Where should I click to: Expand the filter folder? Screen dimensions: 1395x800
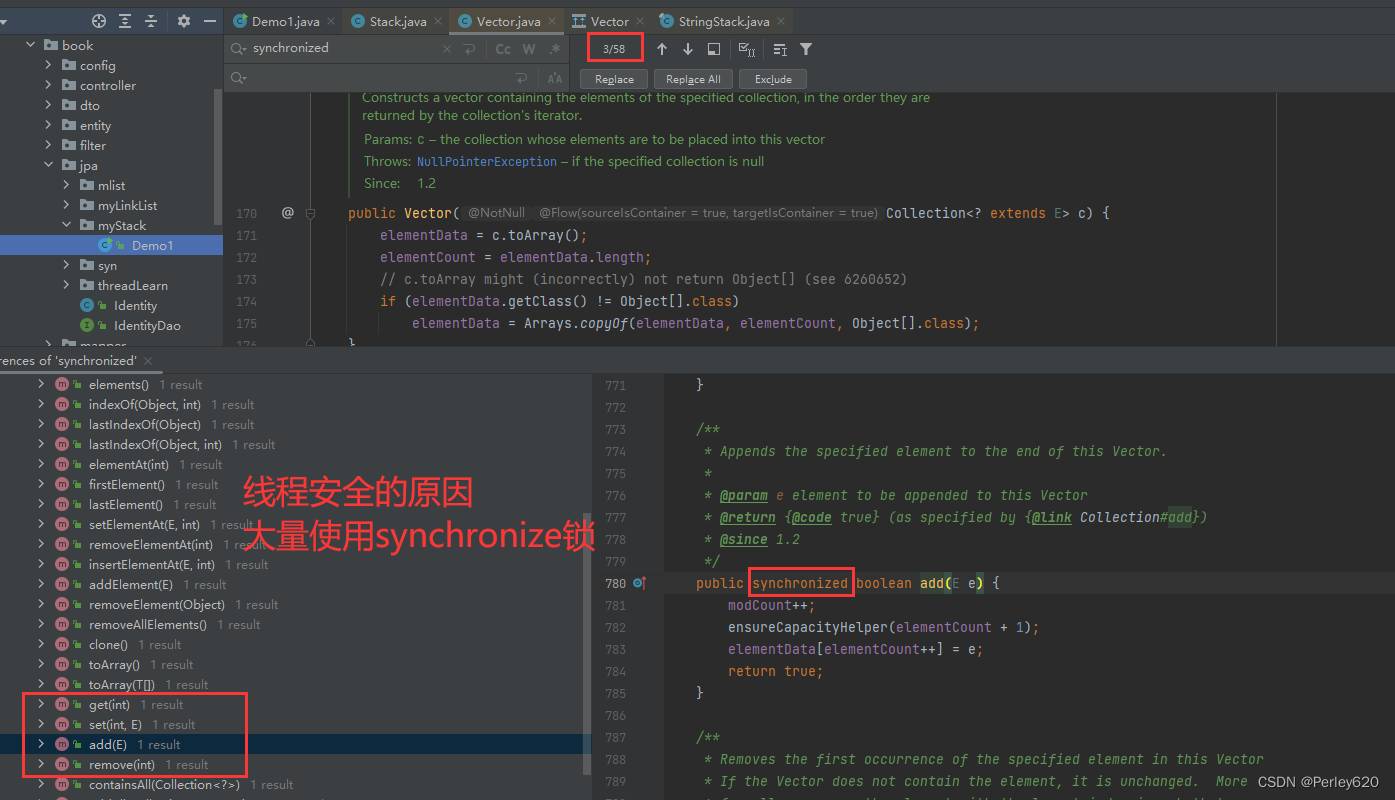(48, 145)
